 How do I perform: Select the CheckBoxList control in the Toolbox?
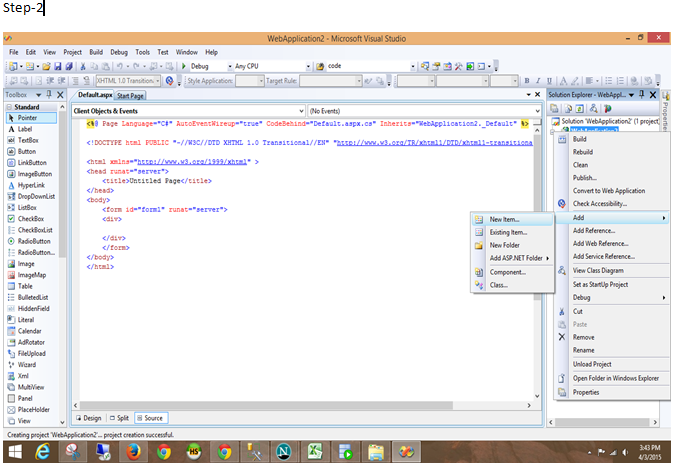tap(35, 229)
